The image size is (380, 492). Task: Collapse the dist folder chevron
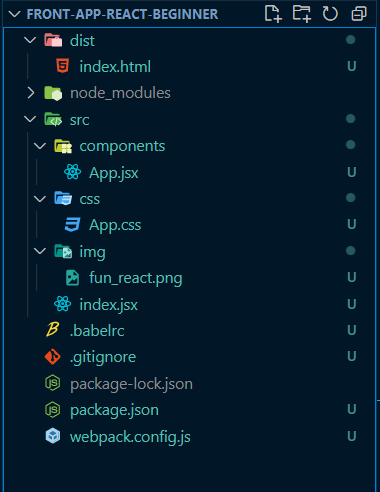30,40
